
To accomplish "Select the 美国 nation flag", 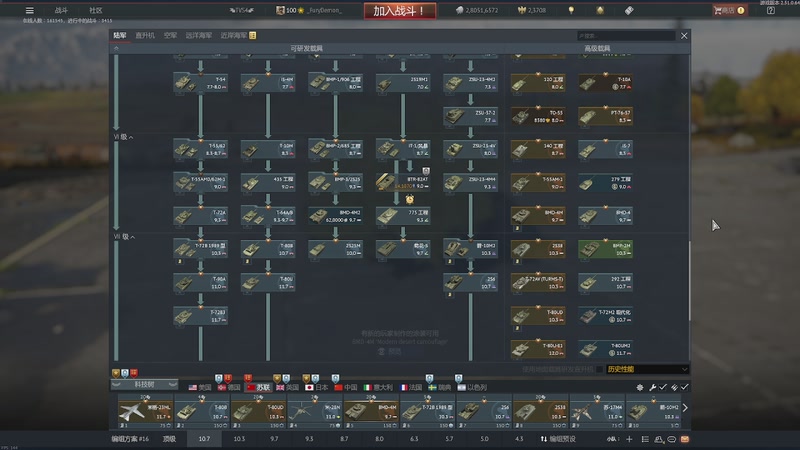I will pos(199,388).
